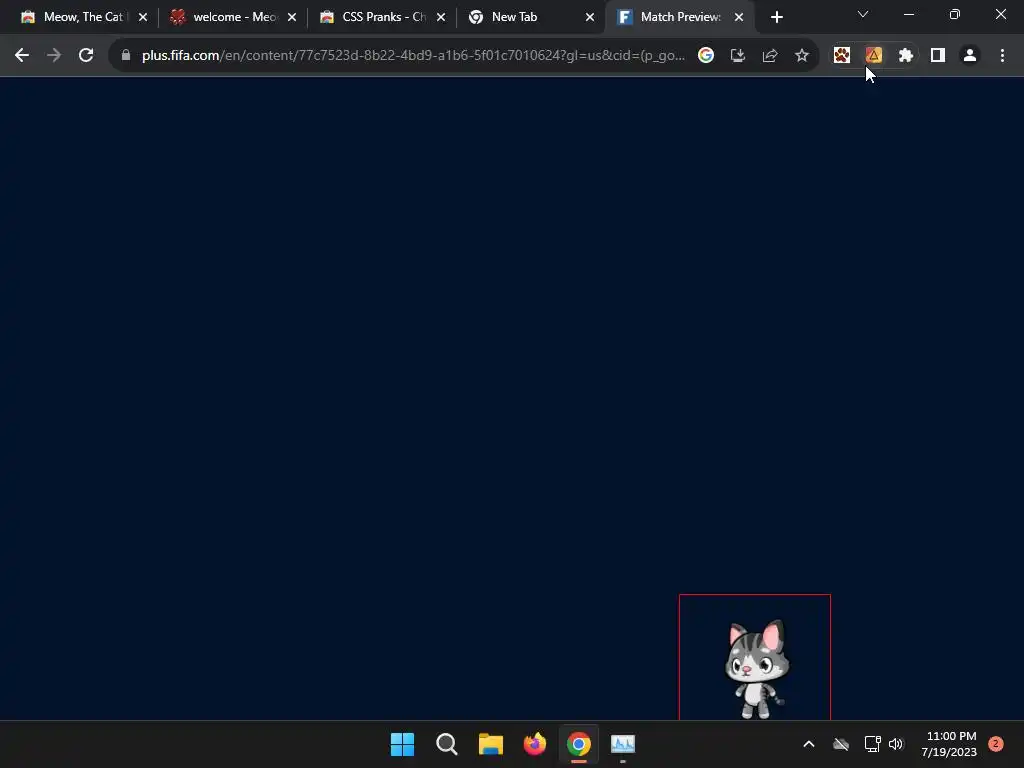Close the Match Preview tab

click(739, 18)
